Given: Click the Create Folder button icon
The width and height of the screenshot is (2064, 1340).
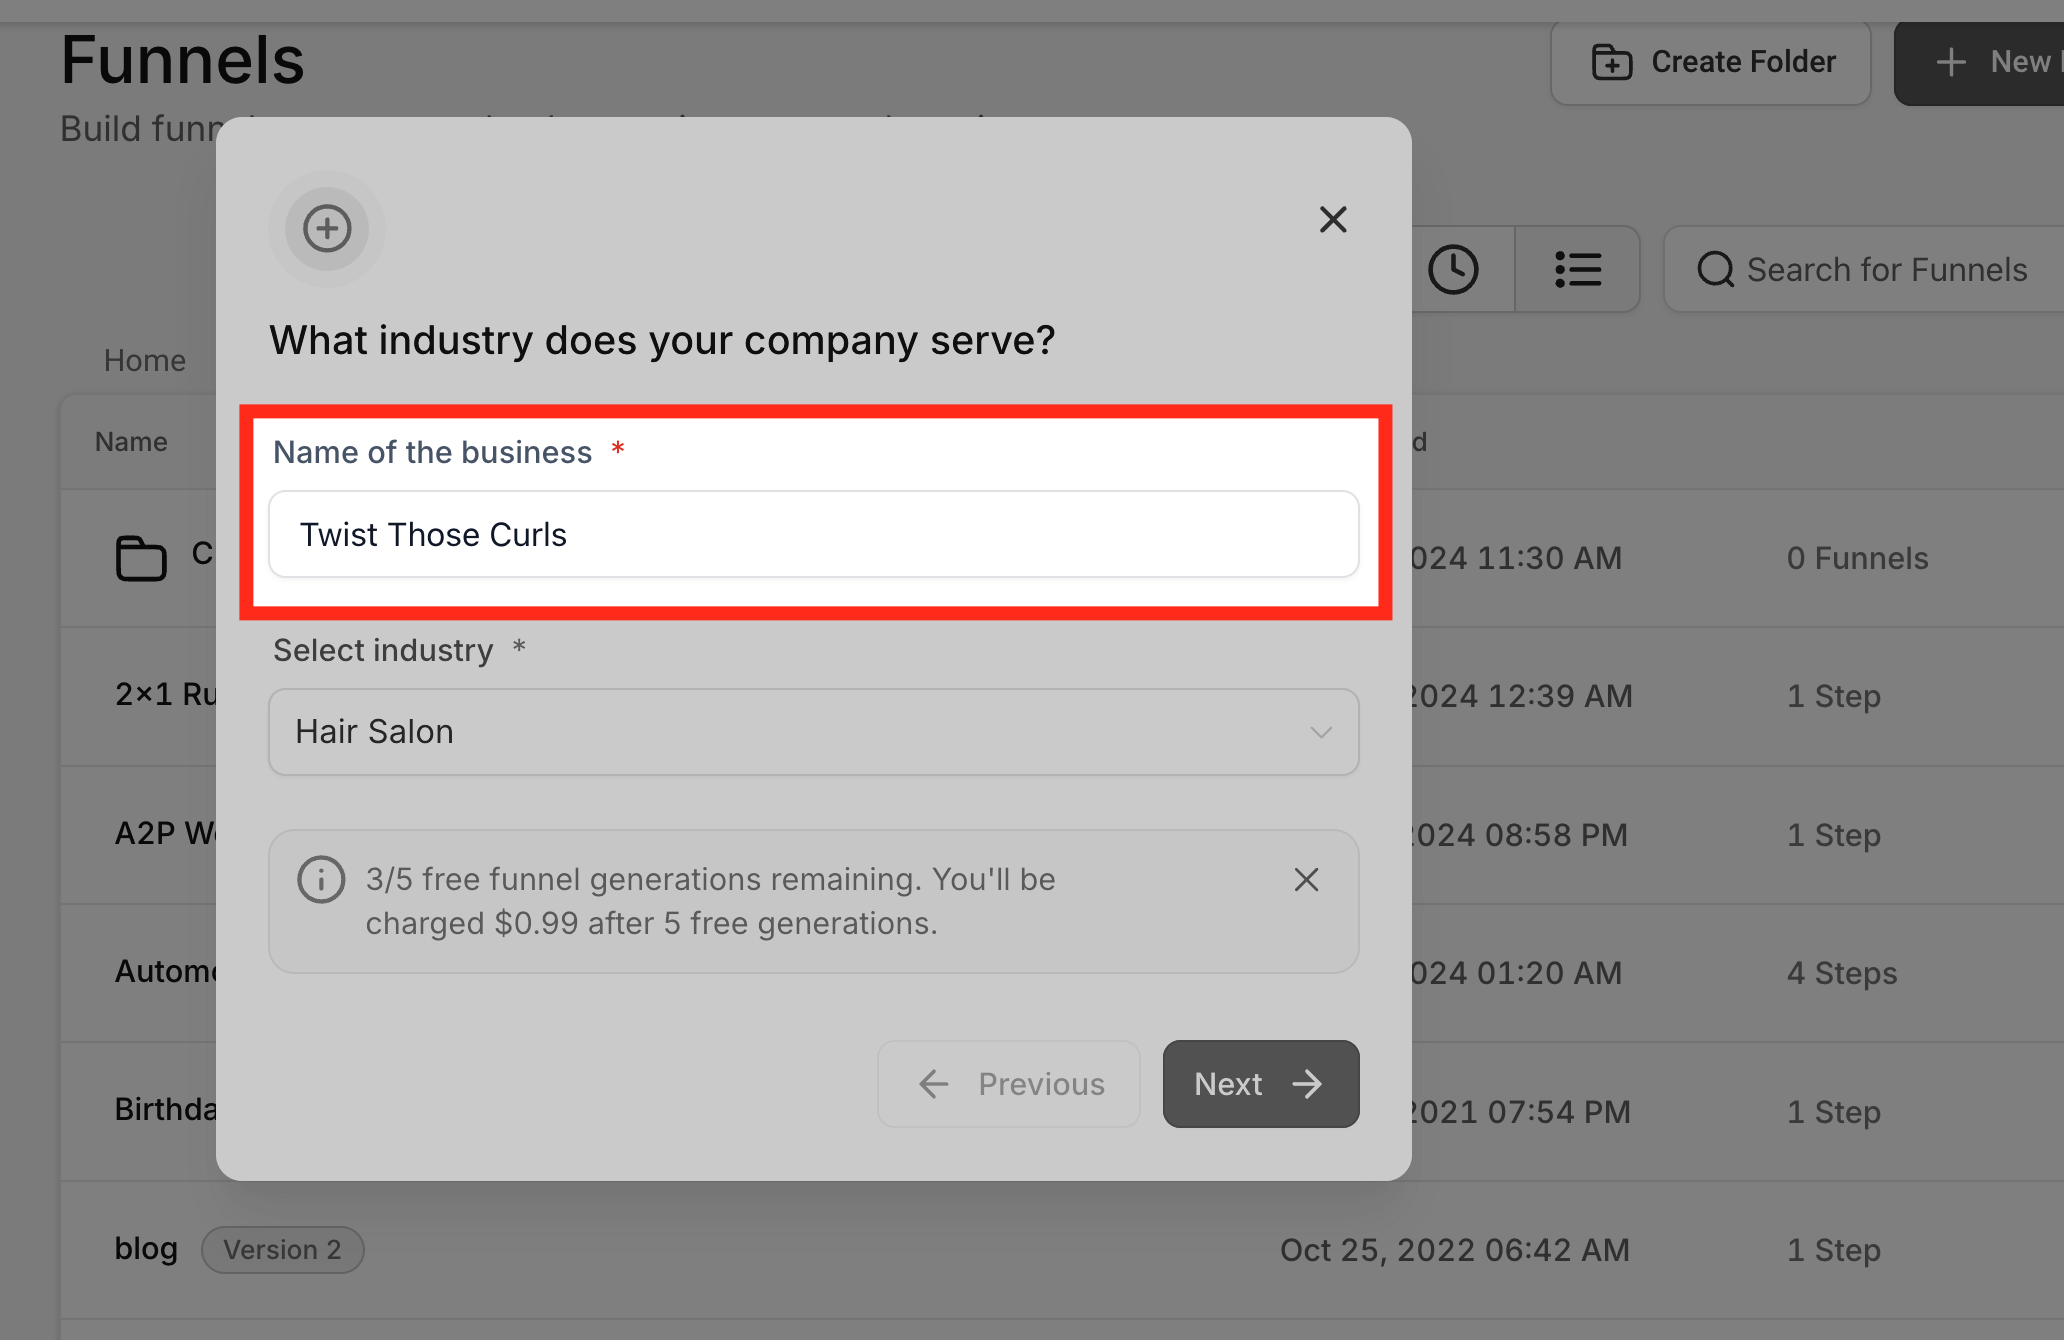Looking at the screenshot, I should click(1612, 62).
